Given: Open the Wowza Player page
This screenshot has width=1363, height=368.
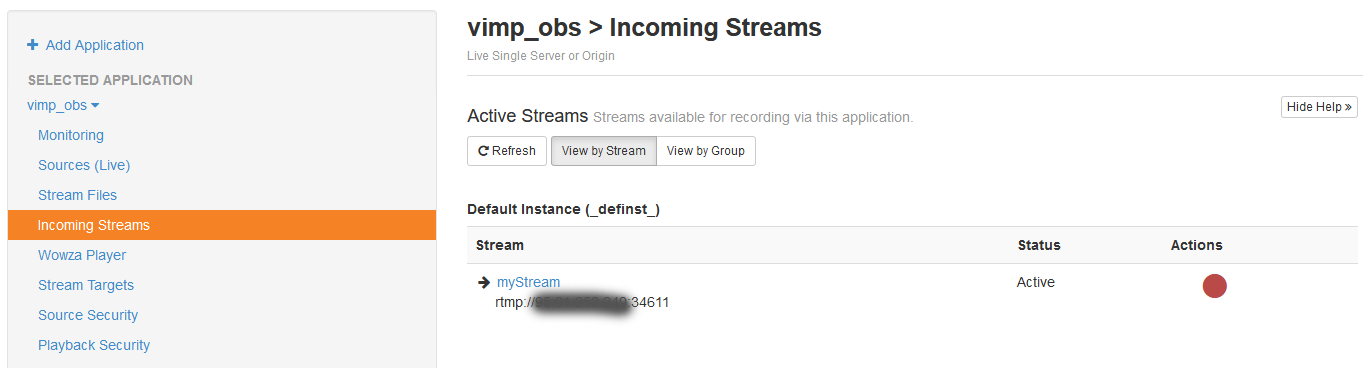Looking at the screenshot, I should (82, 255).
